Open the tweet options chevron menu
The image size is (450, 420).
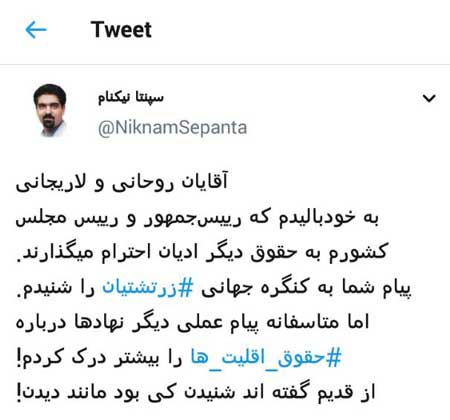pos(429,98)
